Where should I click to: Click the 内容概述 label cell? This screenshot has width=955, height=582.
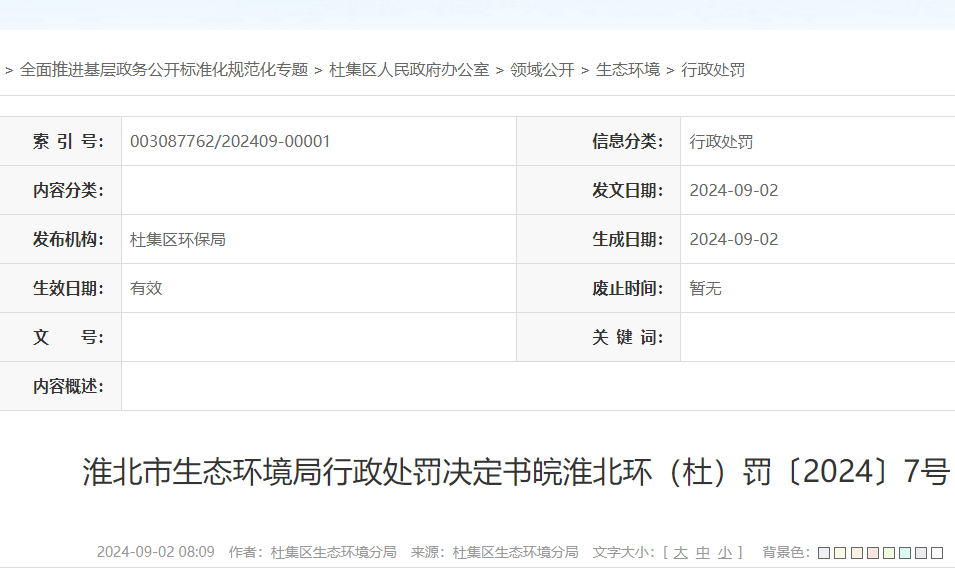[60, 386]
